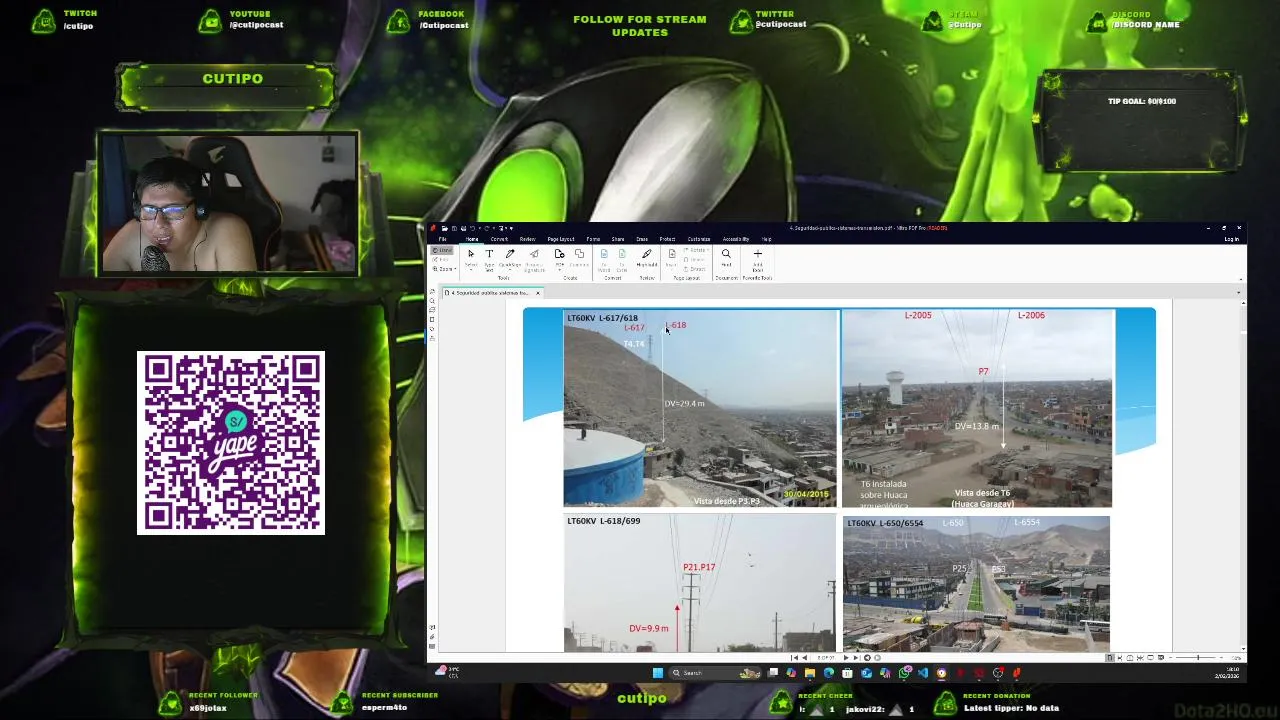Open the Page Layout ribbon tab

pyautogui.click(x=561, y=239)
